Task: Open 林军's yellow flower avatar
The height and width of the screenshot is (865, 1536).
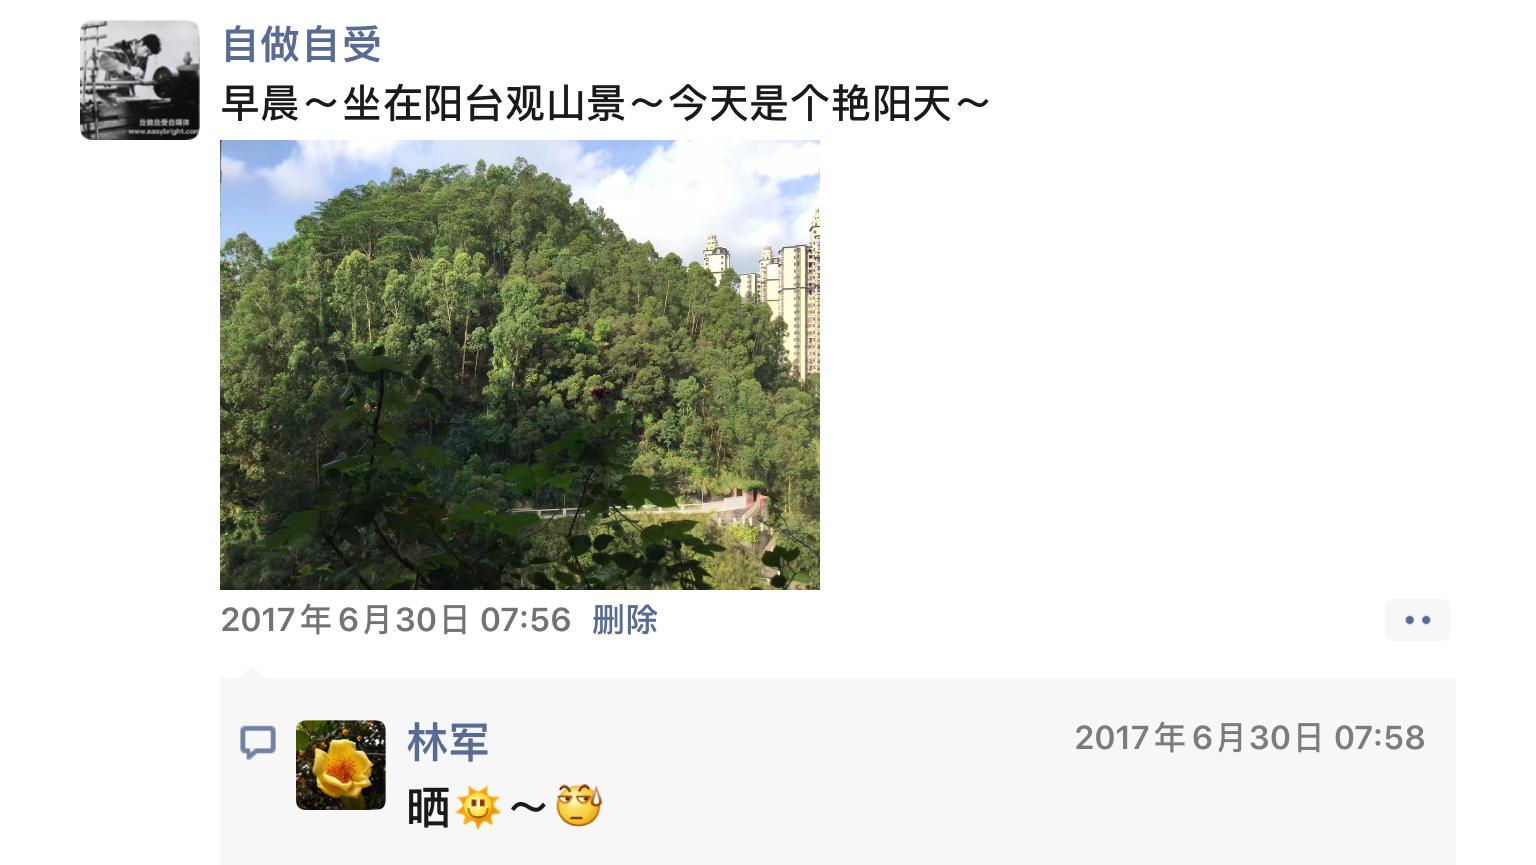Action: coord(341,765)
